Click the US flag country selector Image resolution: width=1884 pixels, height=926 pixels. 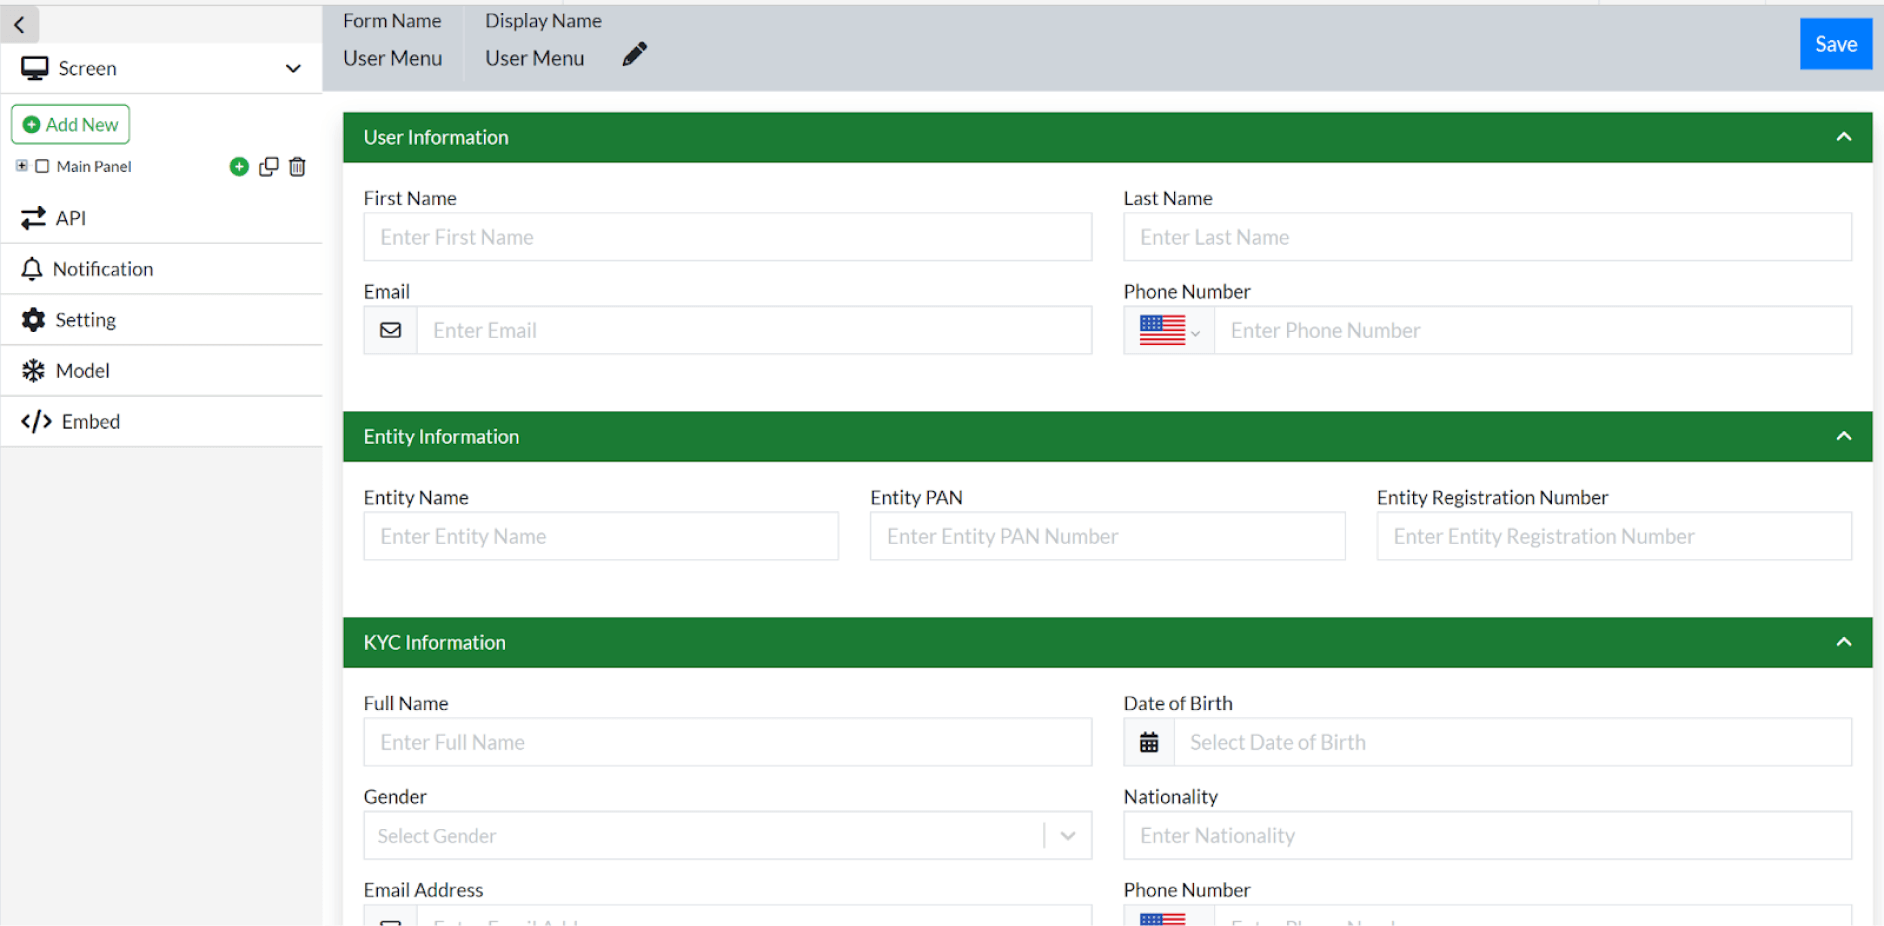tap(1169, 331)
